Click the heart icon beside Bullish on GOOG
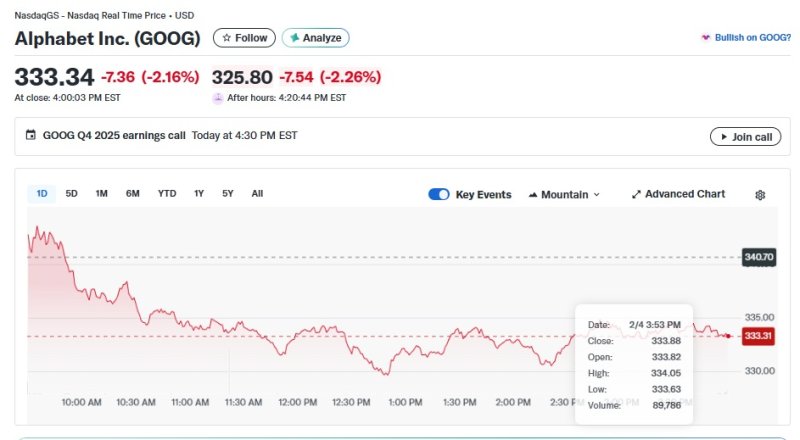 point(705,38)
